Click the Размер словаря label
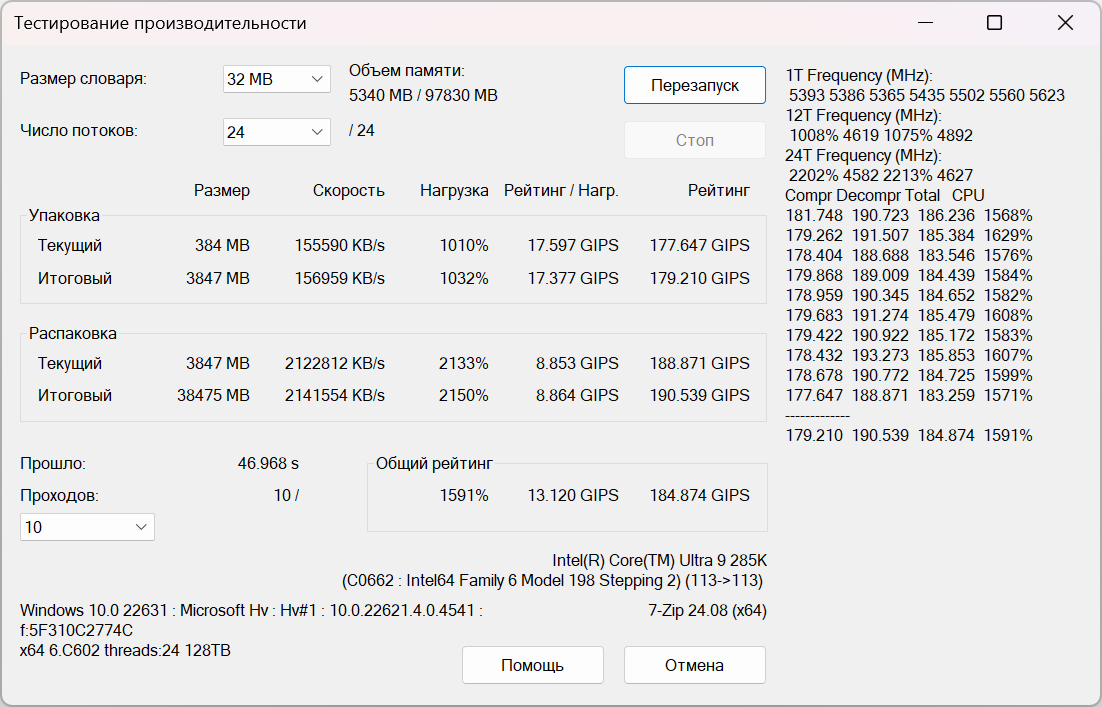Viewport: 1102px width, 707px height. pos(83,79)
